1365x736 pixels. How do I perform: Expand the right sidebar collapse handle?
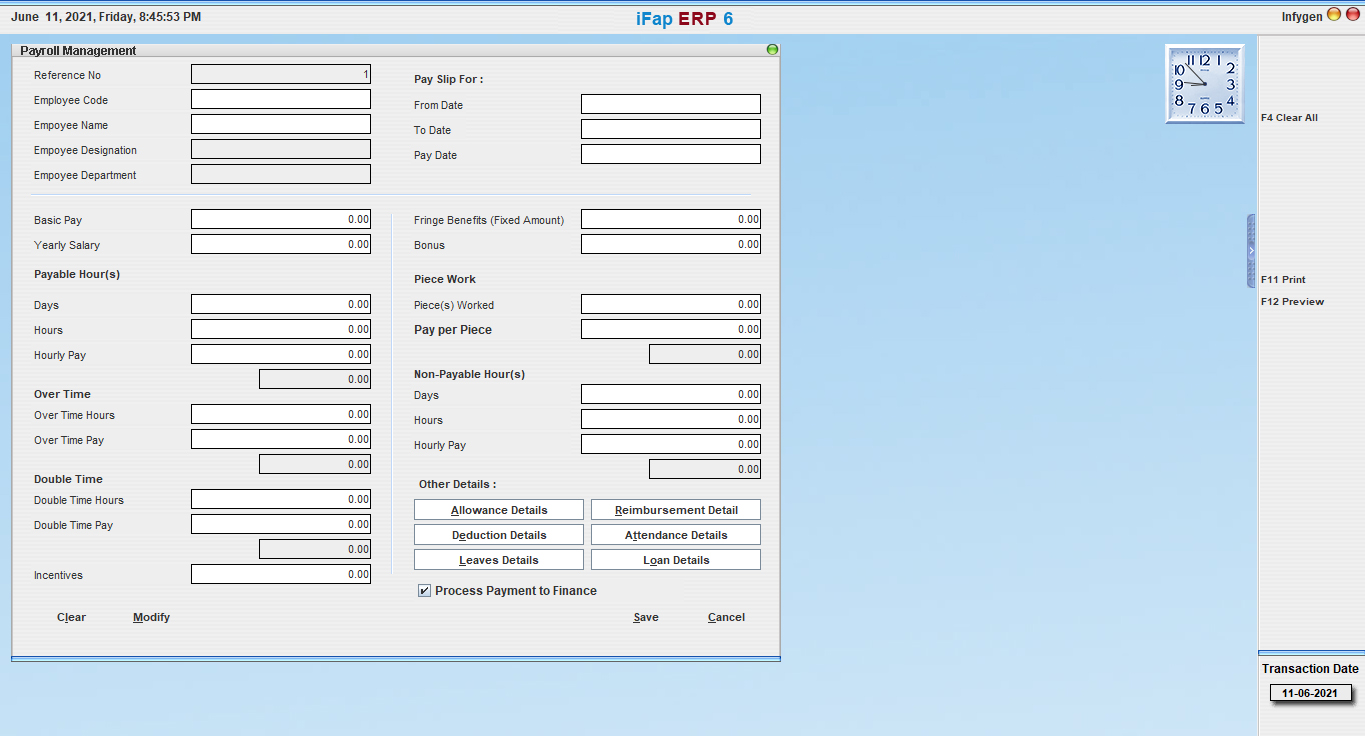(x=1251, y=251)
